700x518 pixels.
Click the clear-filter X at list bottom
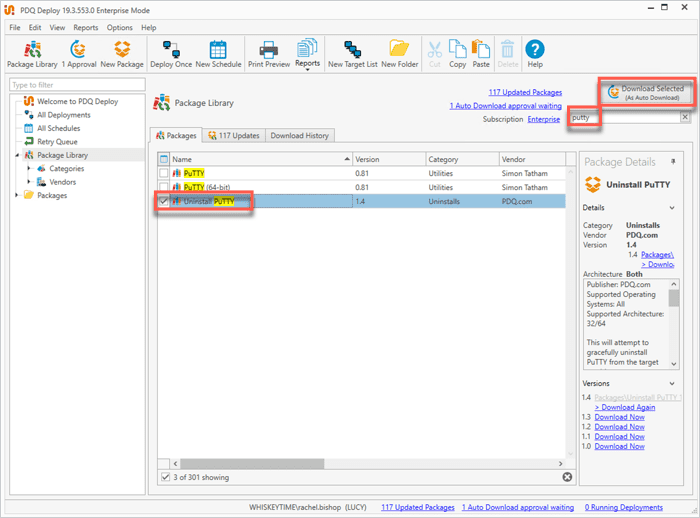[x=567, y=477]
